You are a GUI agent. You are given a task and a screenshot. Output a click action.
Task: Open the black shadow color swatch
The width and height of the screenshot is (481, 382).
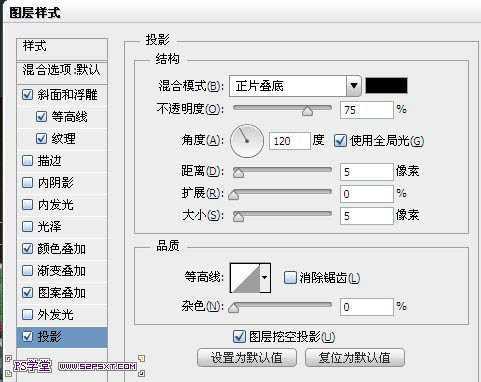386,86
